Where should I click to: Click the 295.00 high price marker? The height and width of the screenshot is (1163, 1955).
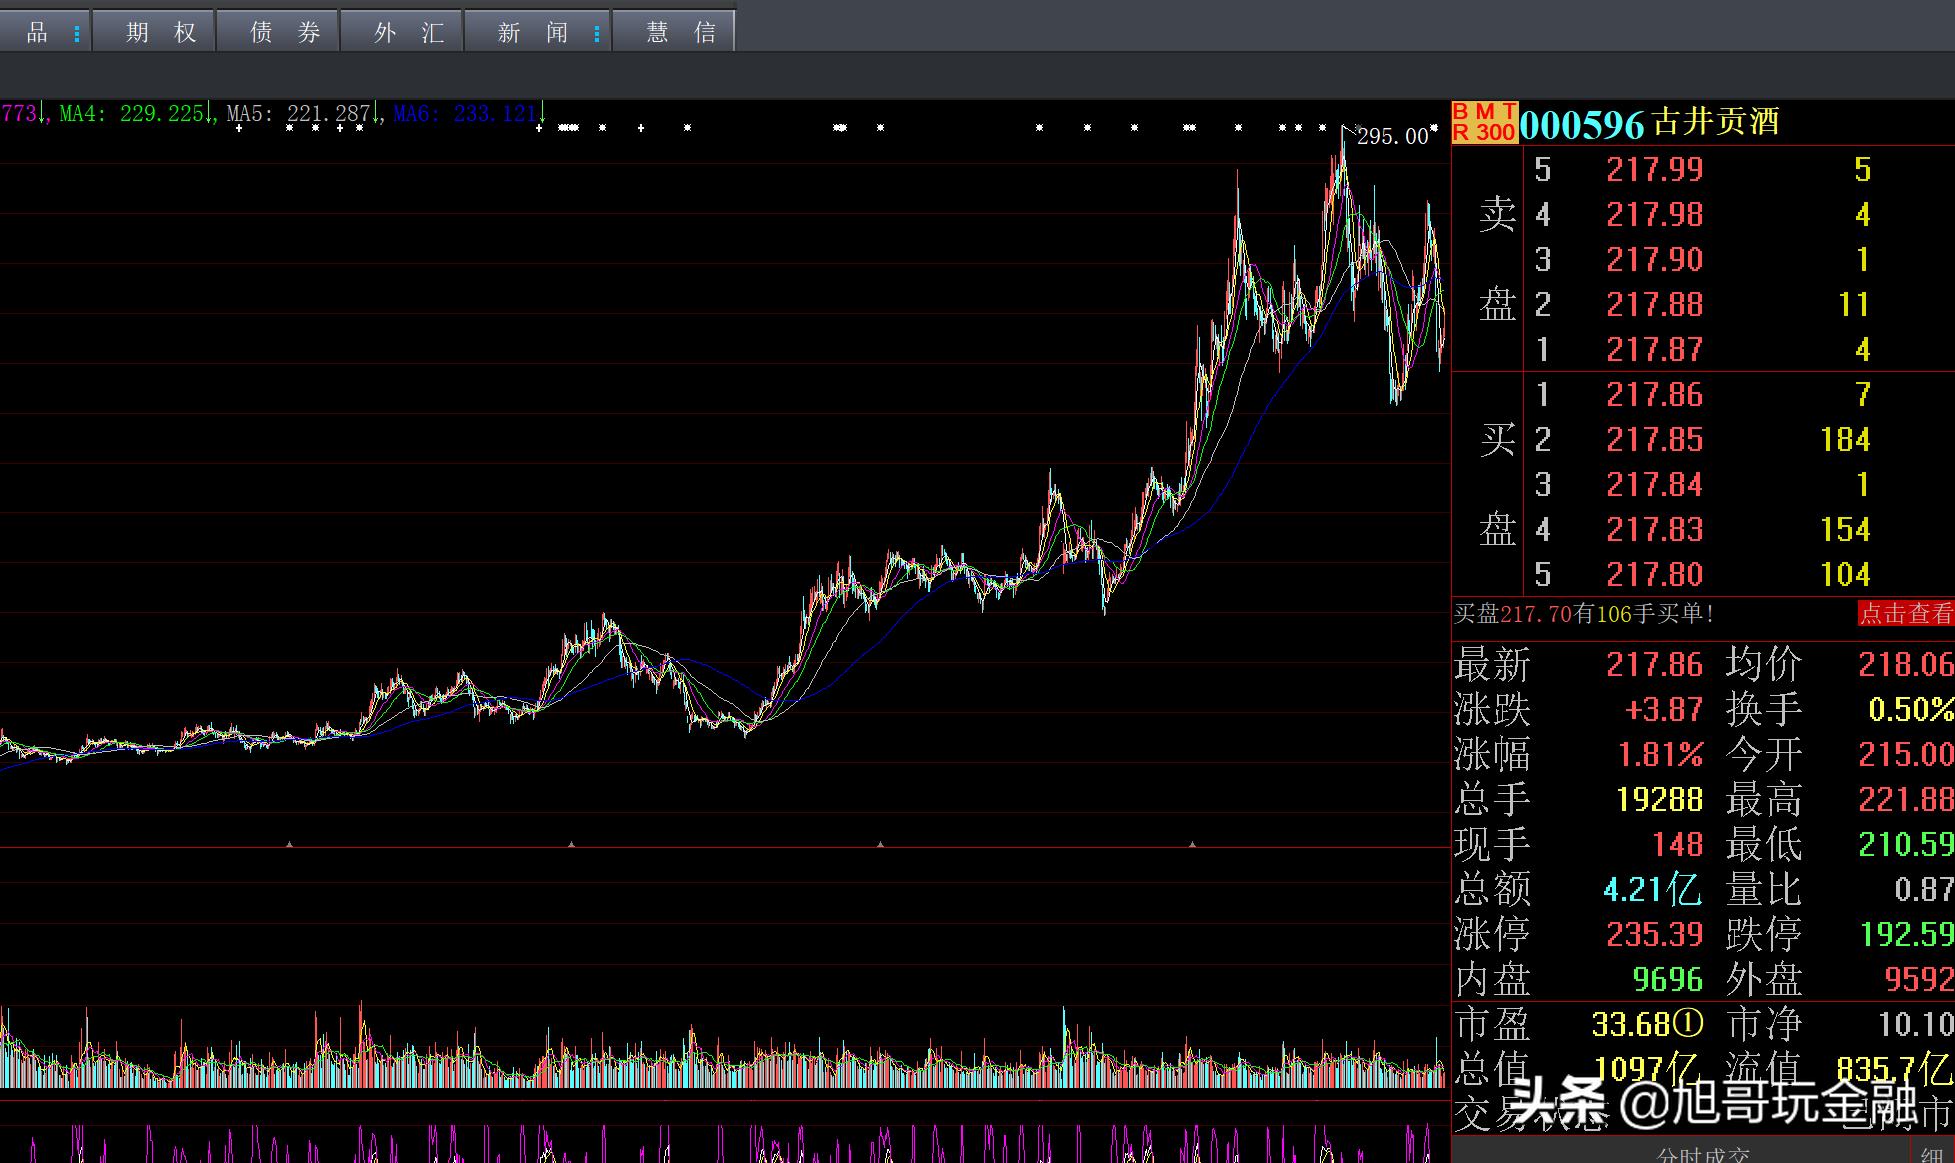(1392, 136)
